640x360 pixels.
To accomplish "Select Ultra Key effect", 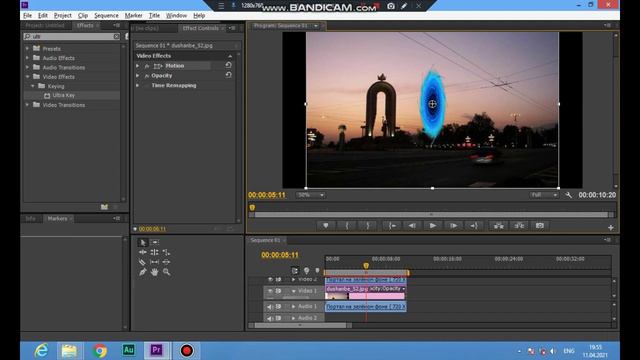I will point(64,95).
